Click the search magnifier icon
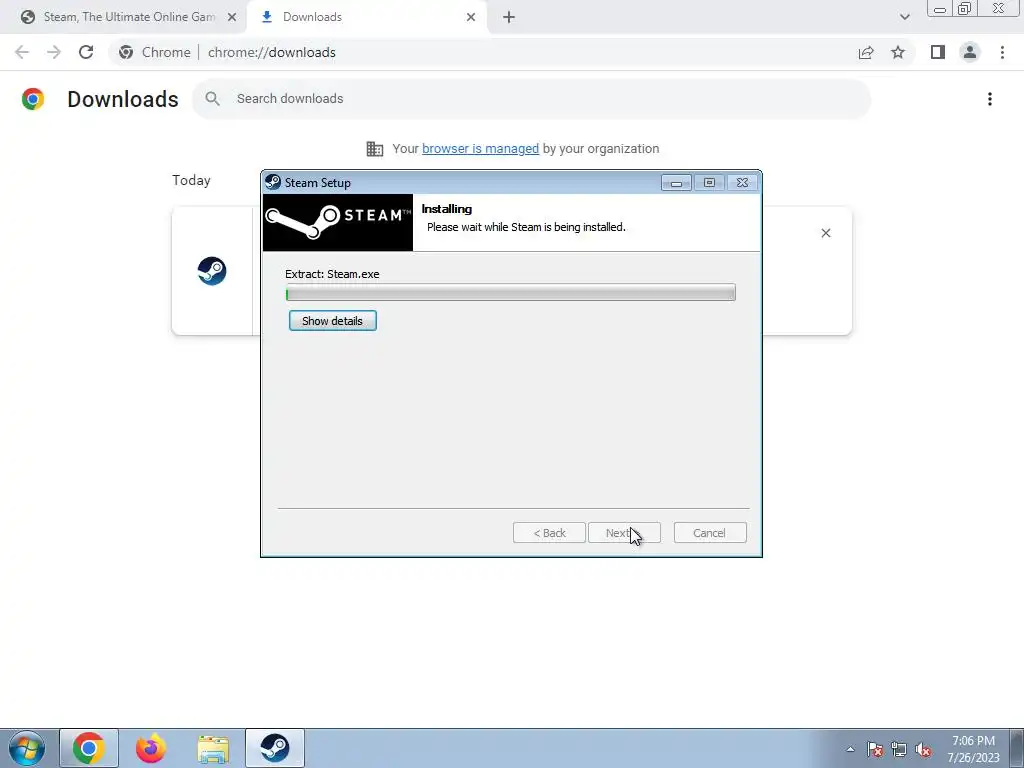This screenshot has height=768, width=1024. pos(212,99)
